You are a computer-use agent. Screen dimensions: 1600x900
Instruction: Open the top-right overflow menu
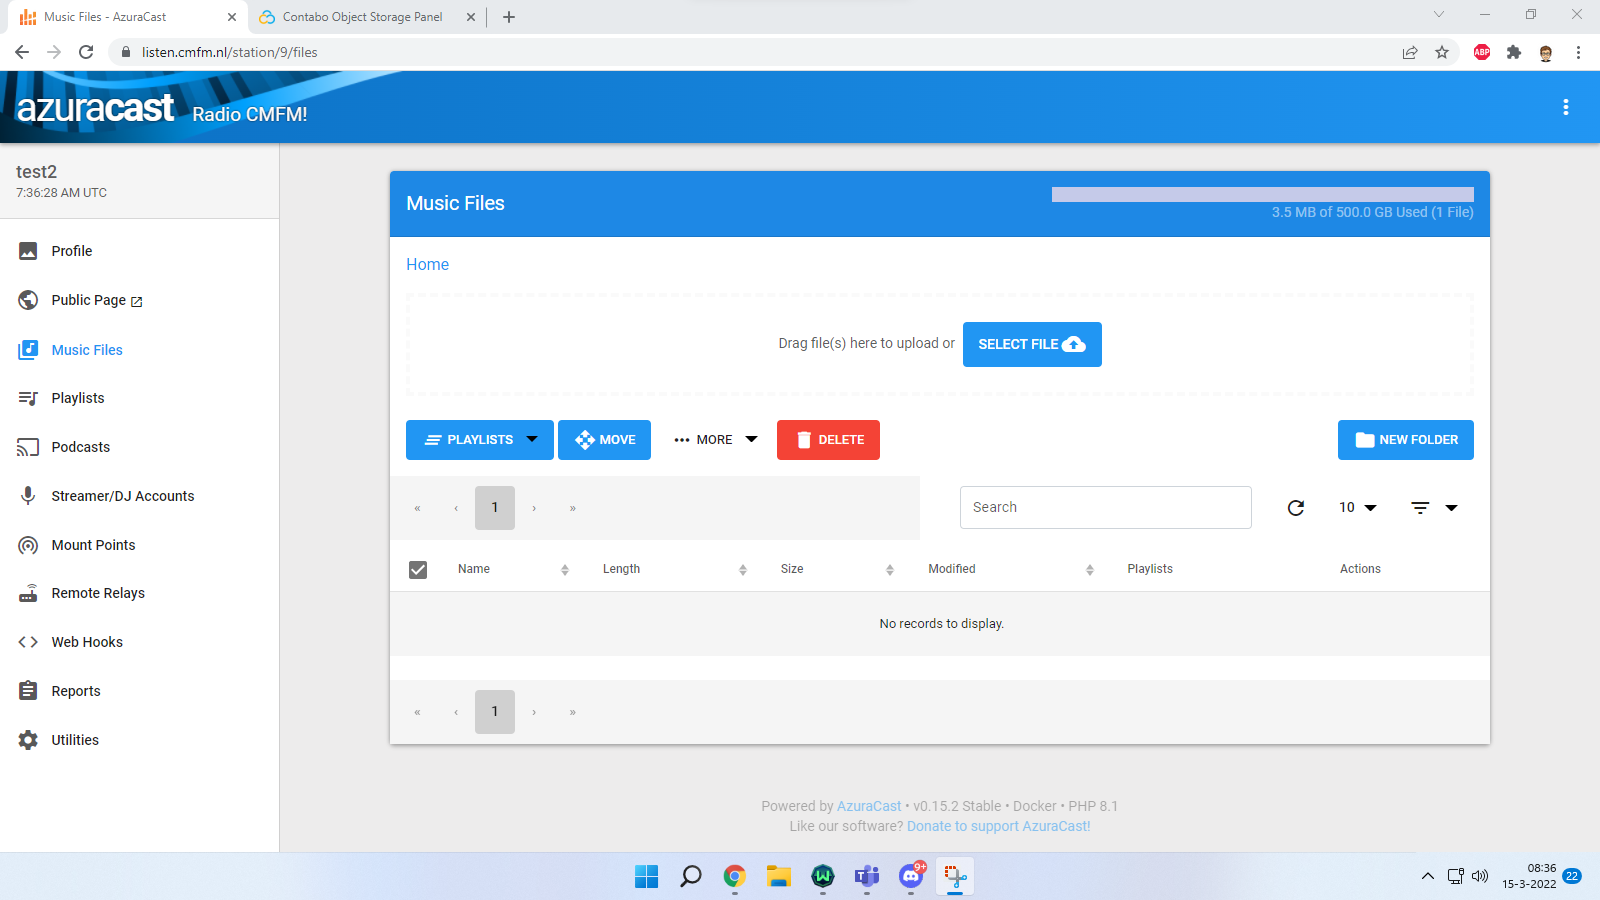coord(1565,107)
